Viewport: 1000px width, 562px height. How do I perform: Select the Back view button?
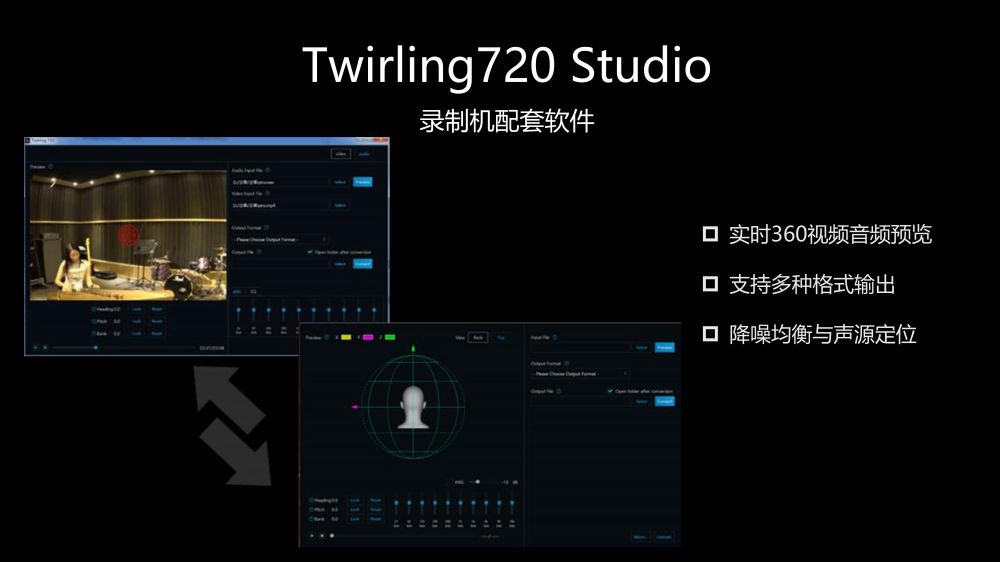coord(478,338)
